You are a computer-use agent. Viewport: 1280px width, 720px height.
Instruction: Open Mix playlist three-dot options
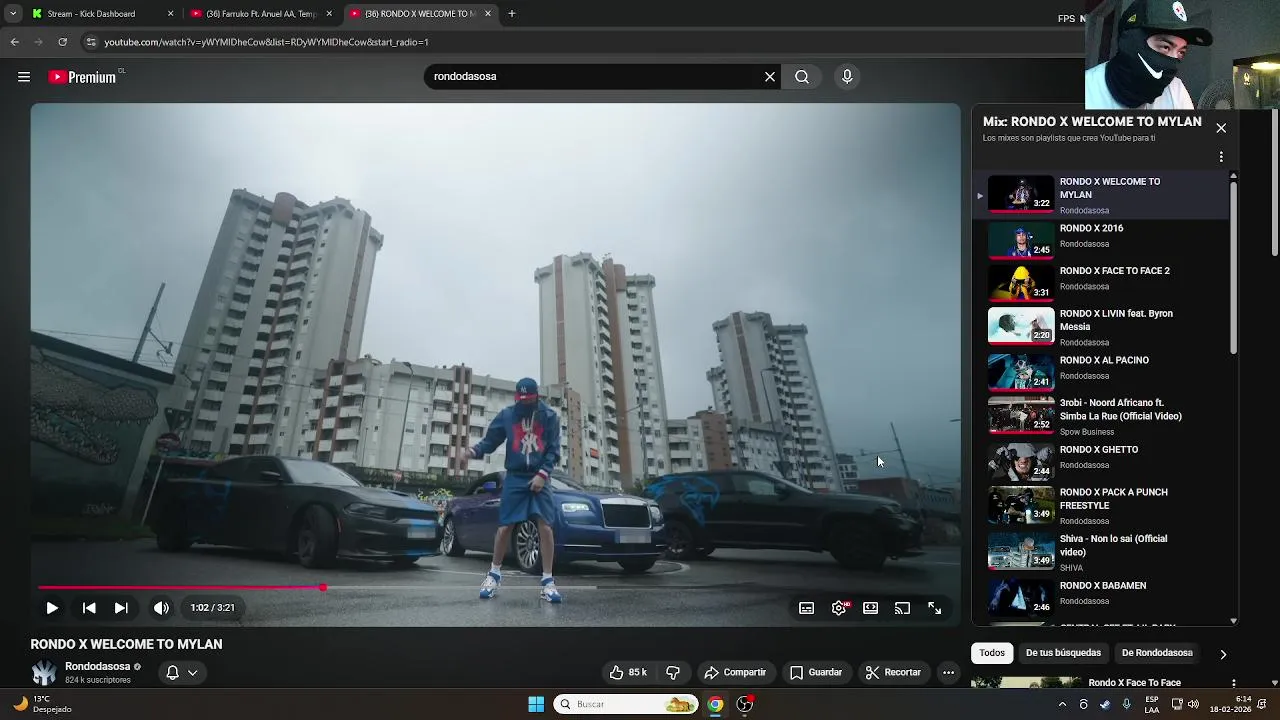pos(1221,157)
